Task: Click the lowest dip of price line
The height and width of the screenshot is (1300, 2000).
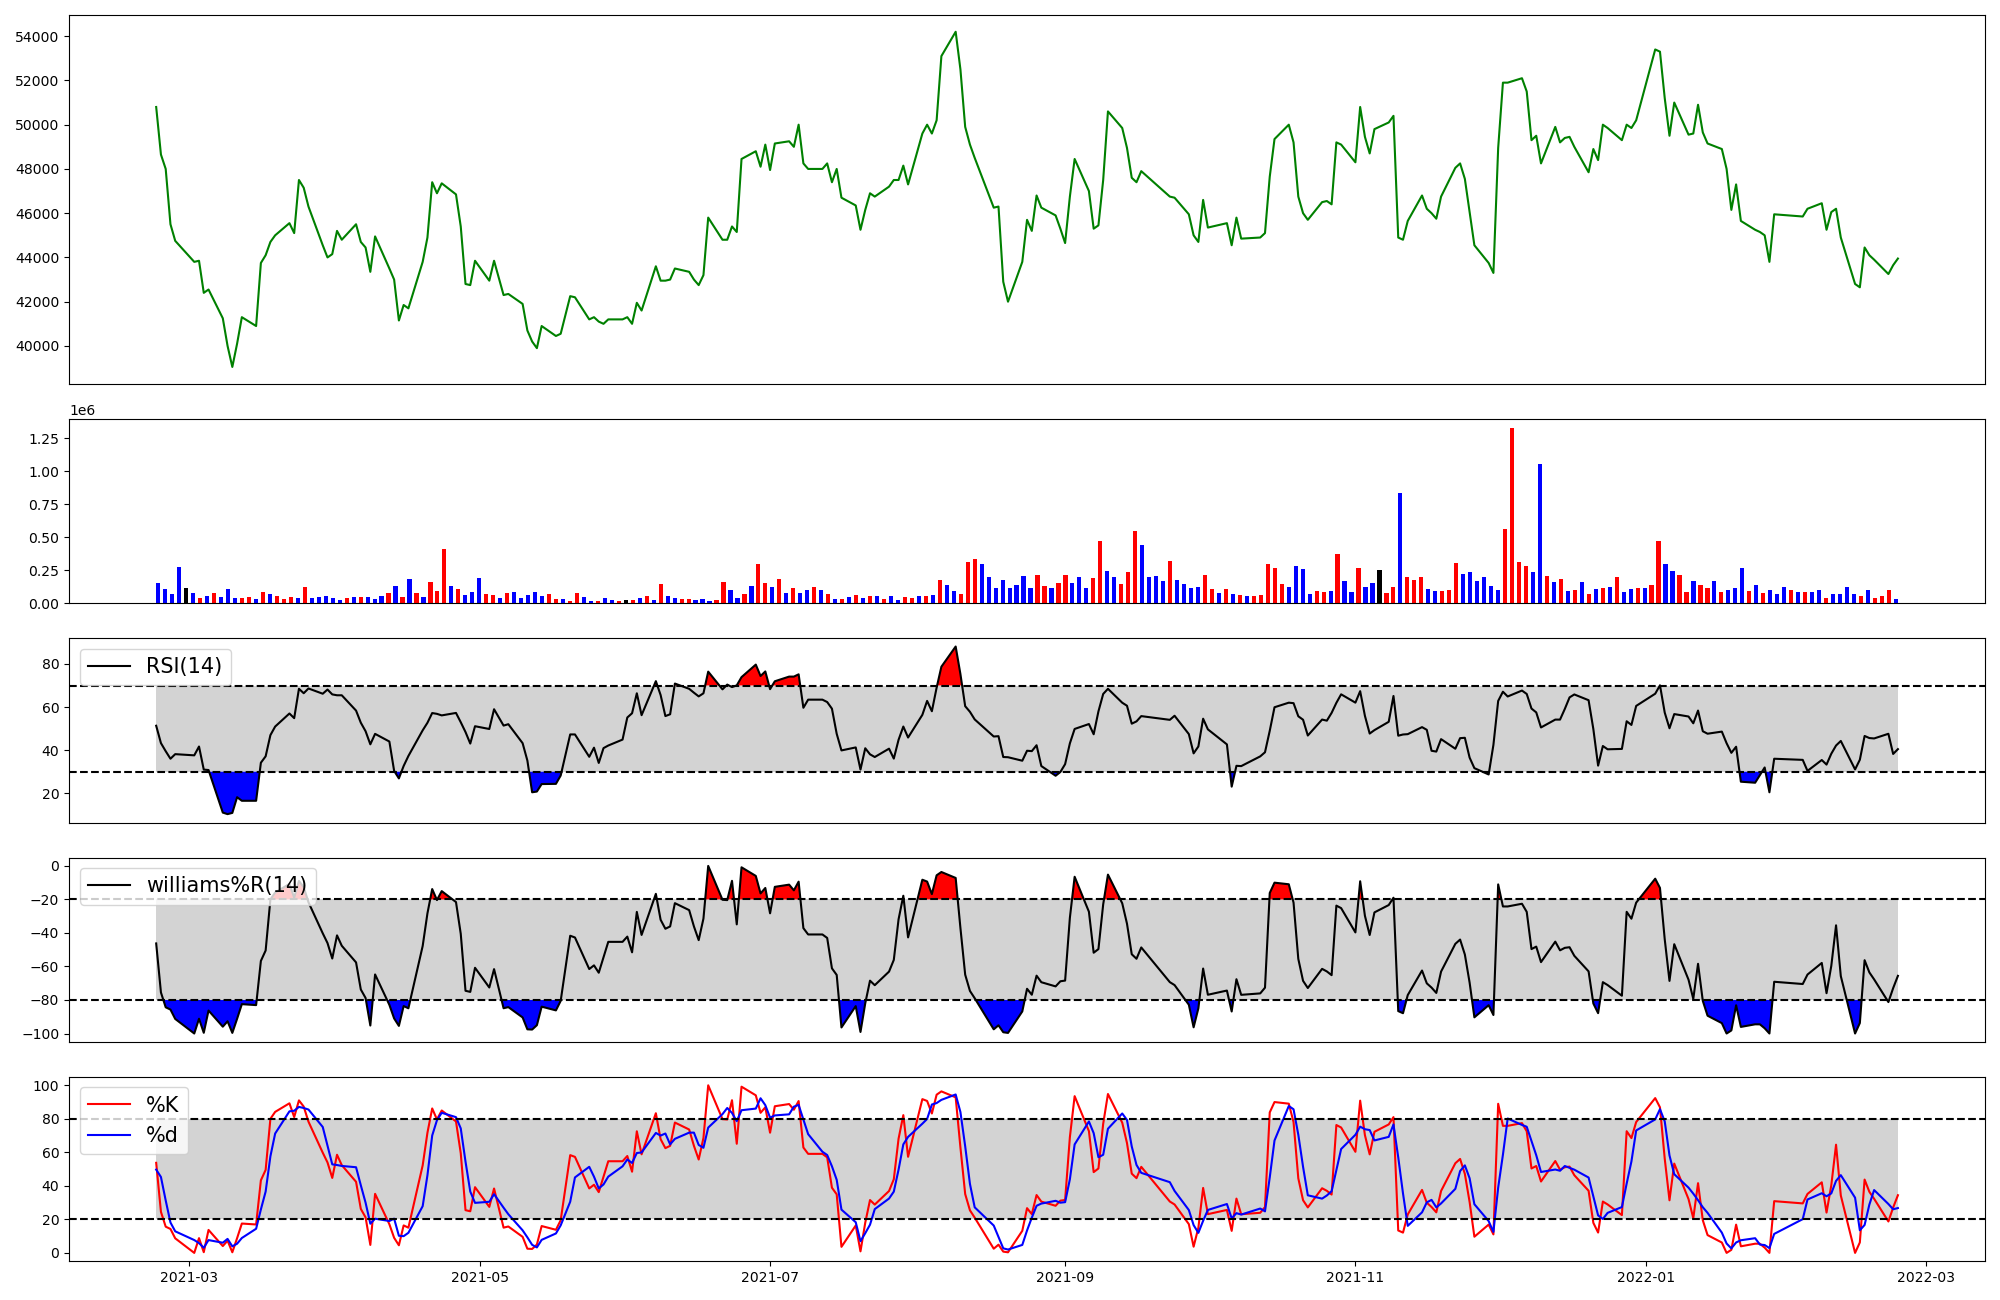Action: pos(232,366)
